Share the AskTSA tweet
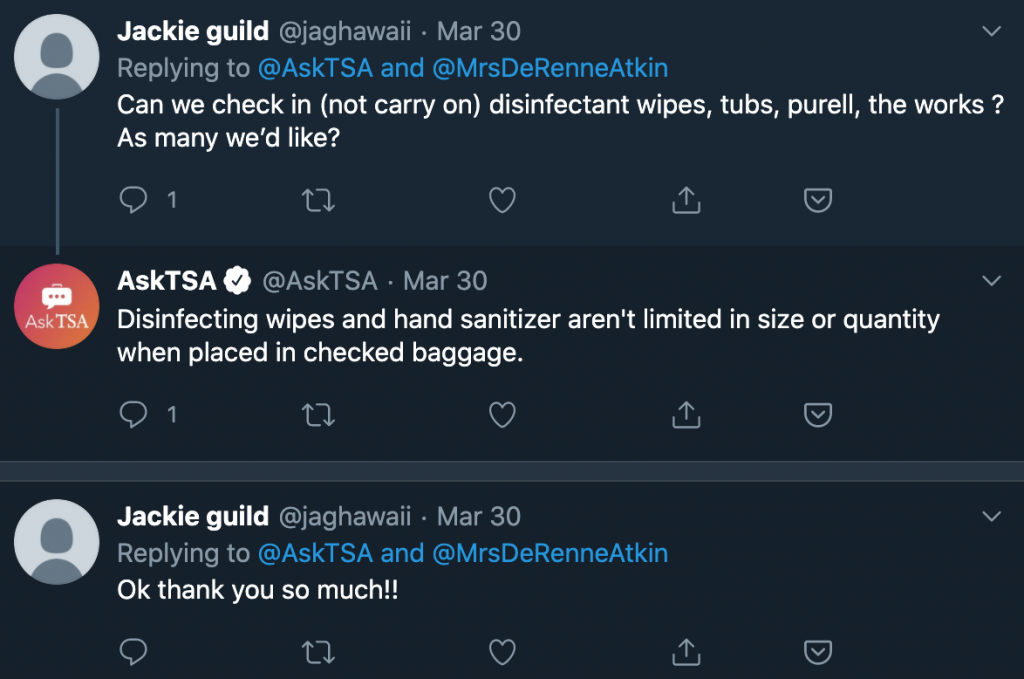This screenshot has height=679, width=1024. (x=685, y=413)
